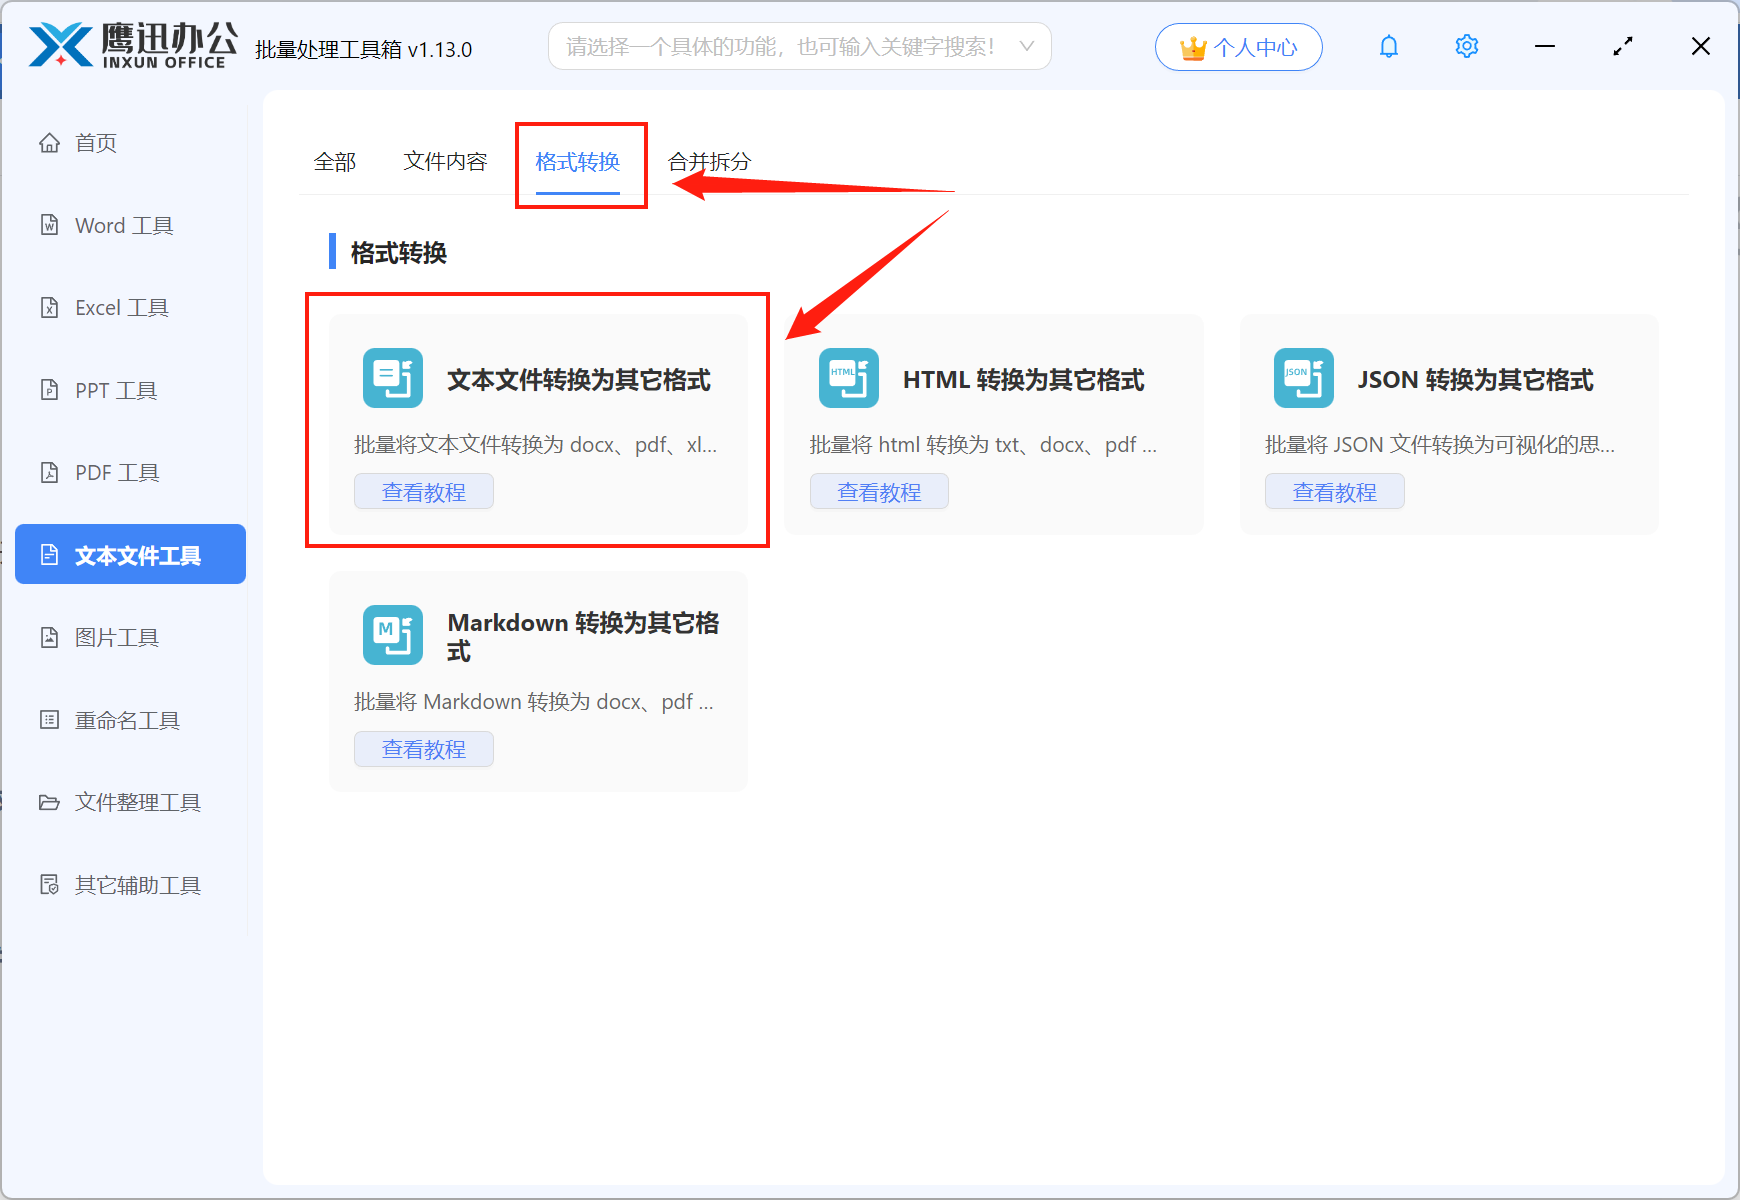This screenshot has width=1740, height=1200.
Task: Select PDF 工具 in the sidebar
Action: coord(117,473)
